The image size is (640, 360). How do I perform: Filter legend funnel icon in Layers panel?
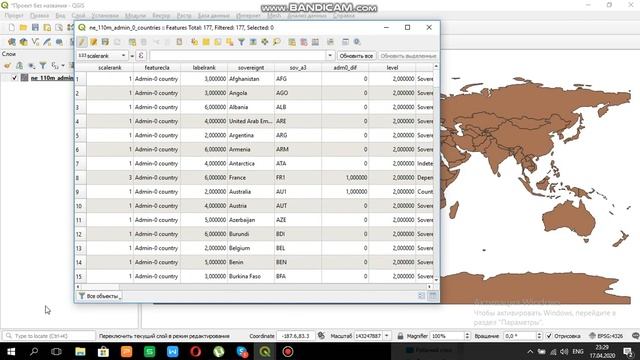pos(43,65)
